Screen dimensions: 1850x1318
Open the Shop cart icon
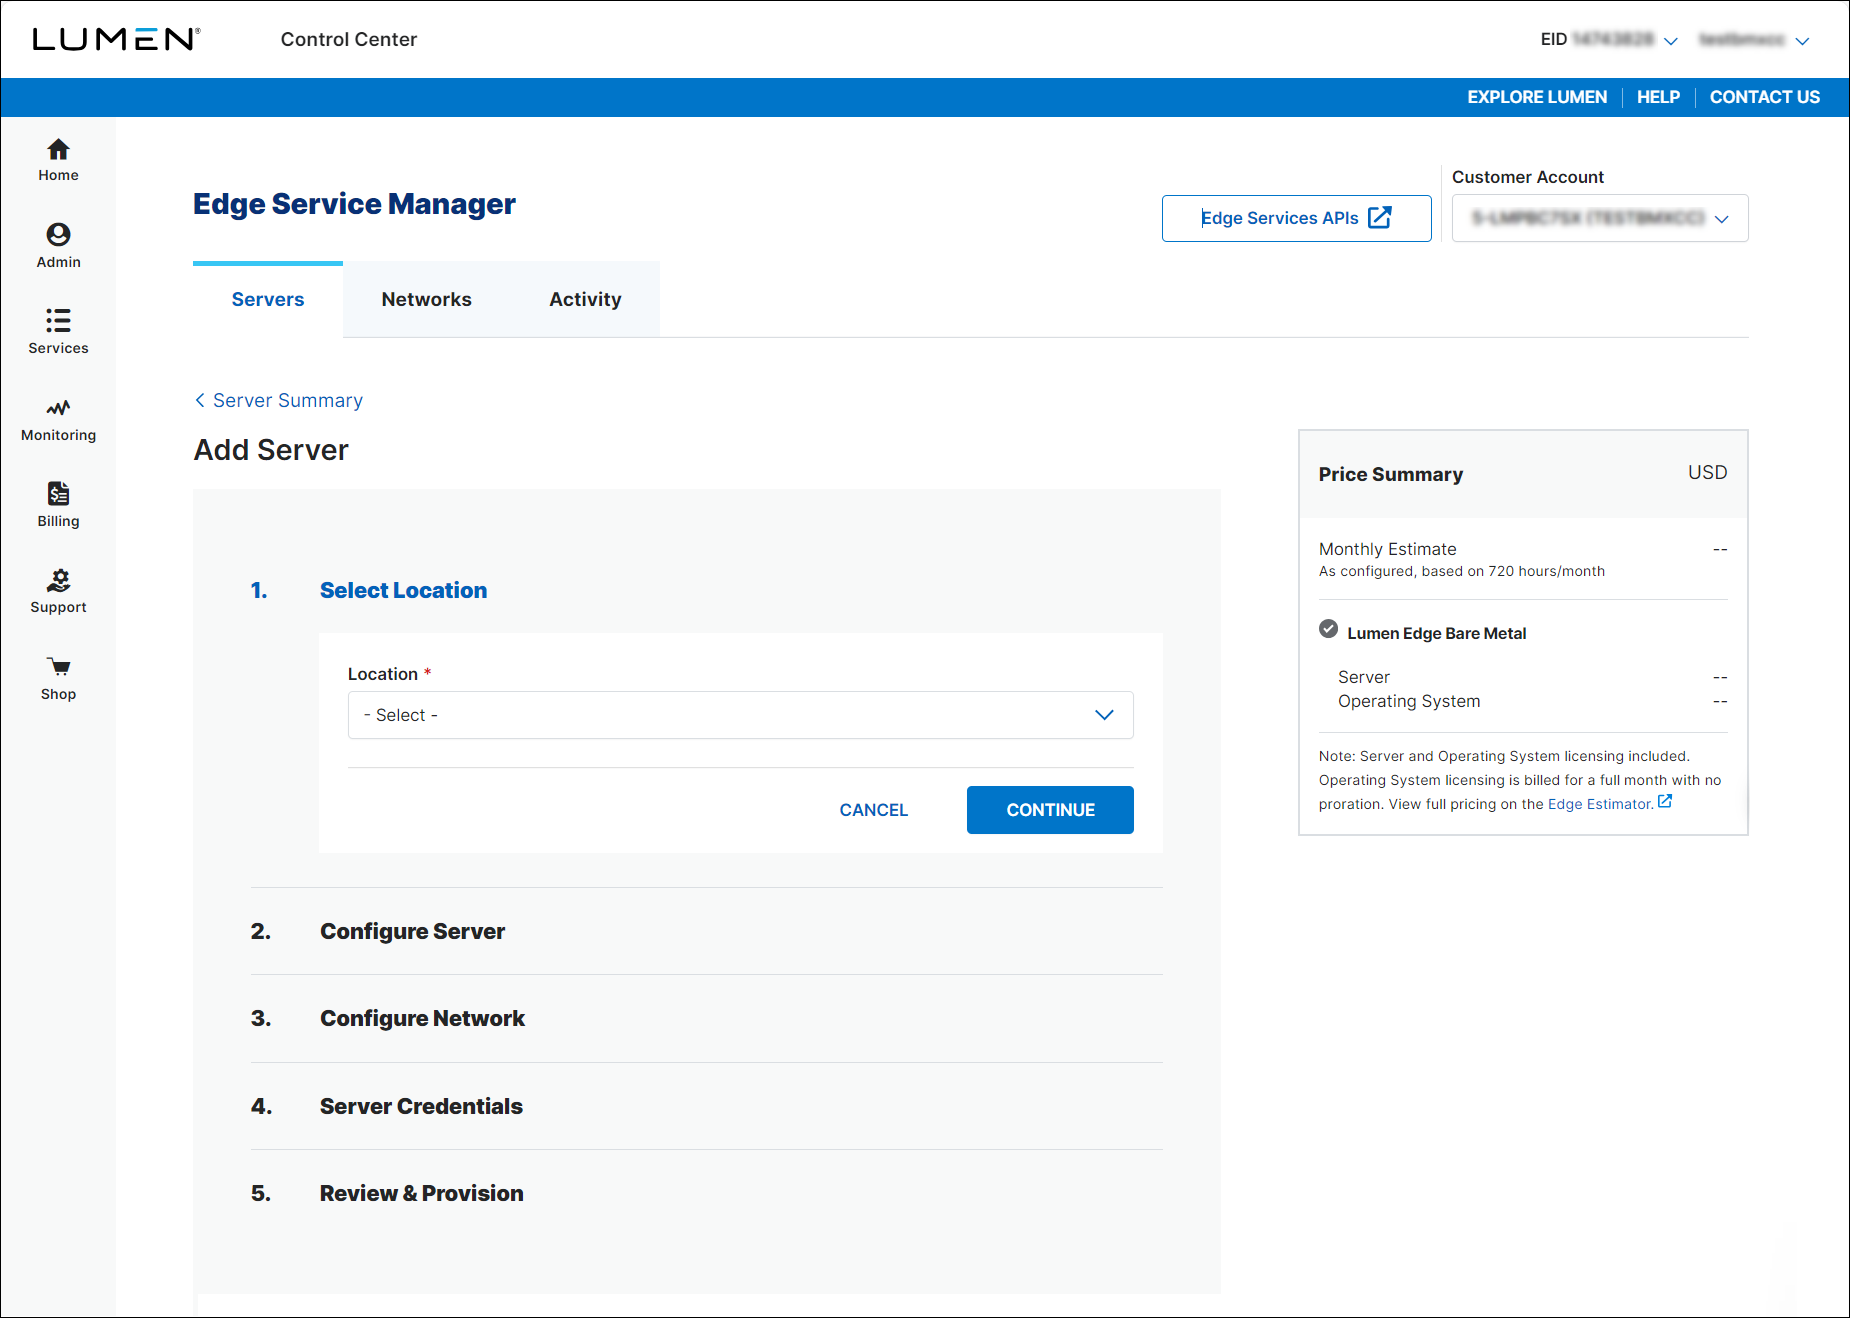[x=58, y=667]
